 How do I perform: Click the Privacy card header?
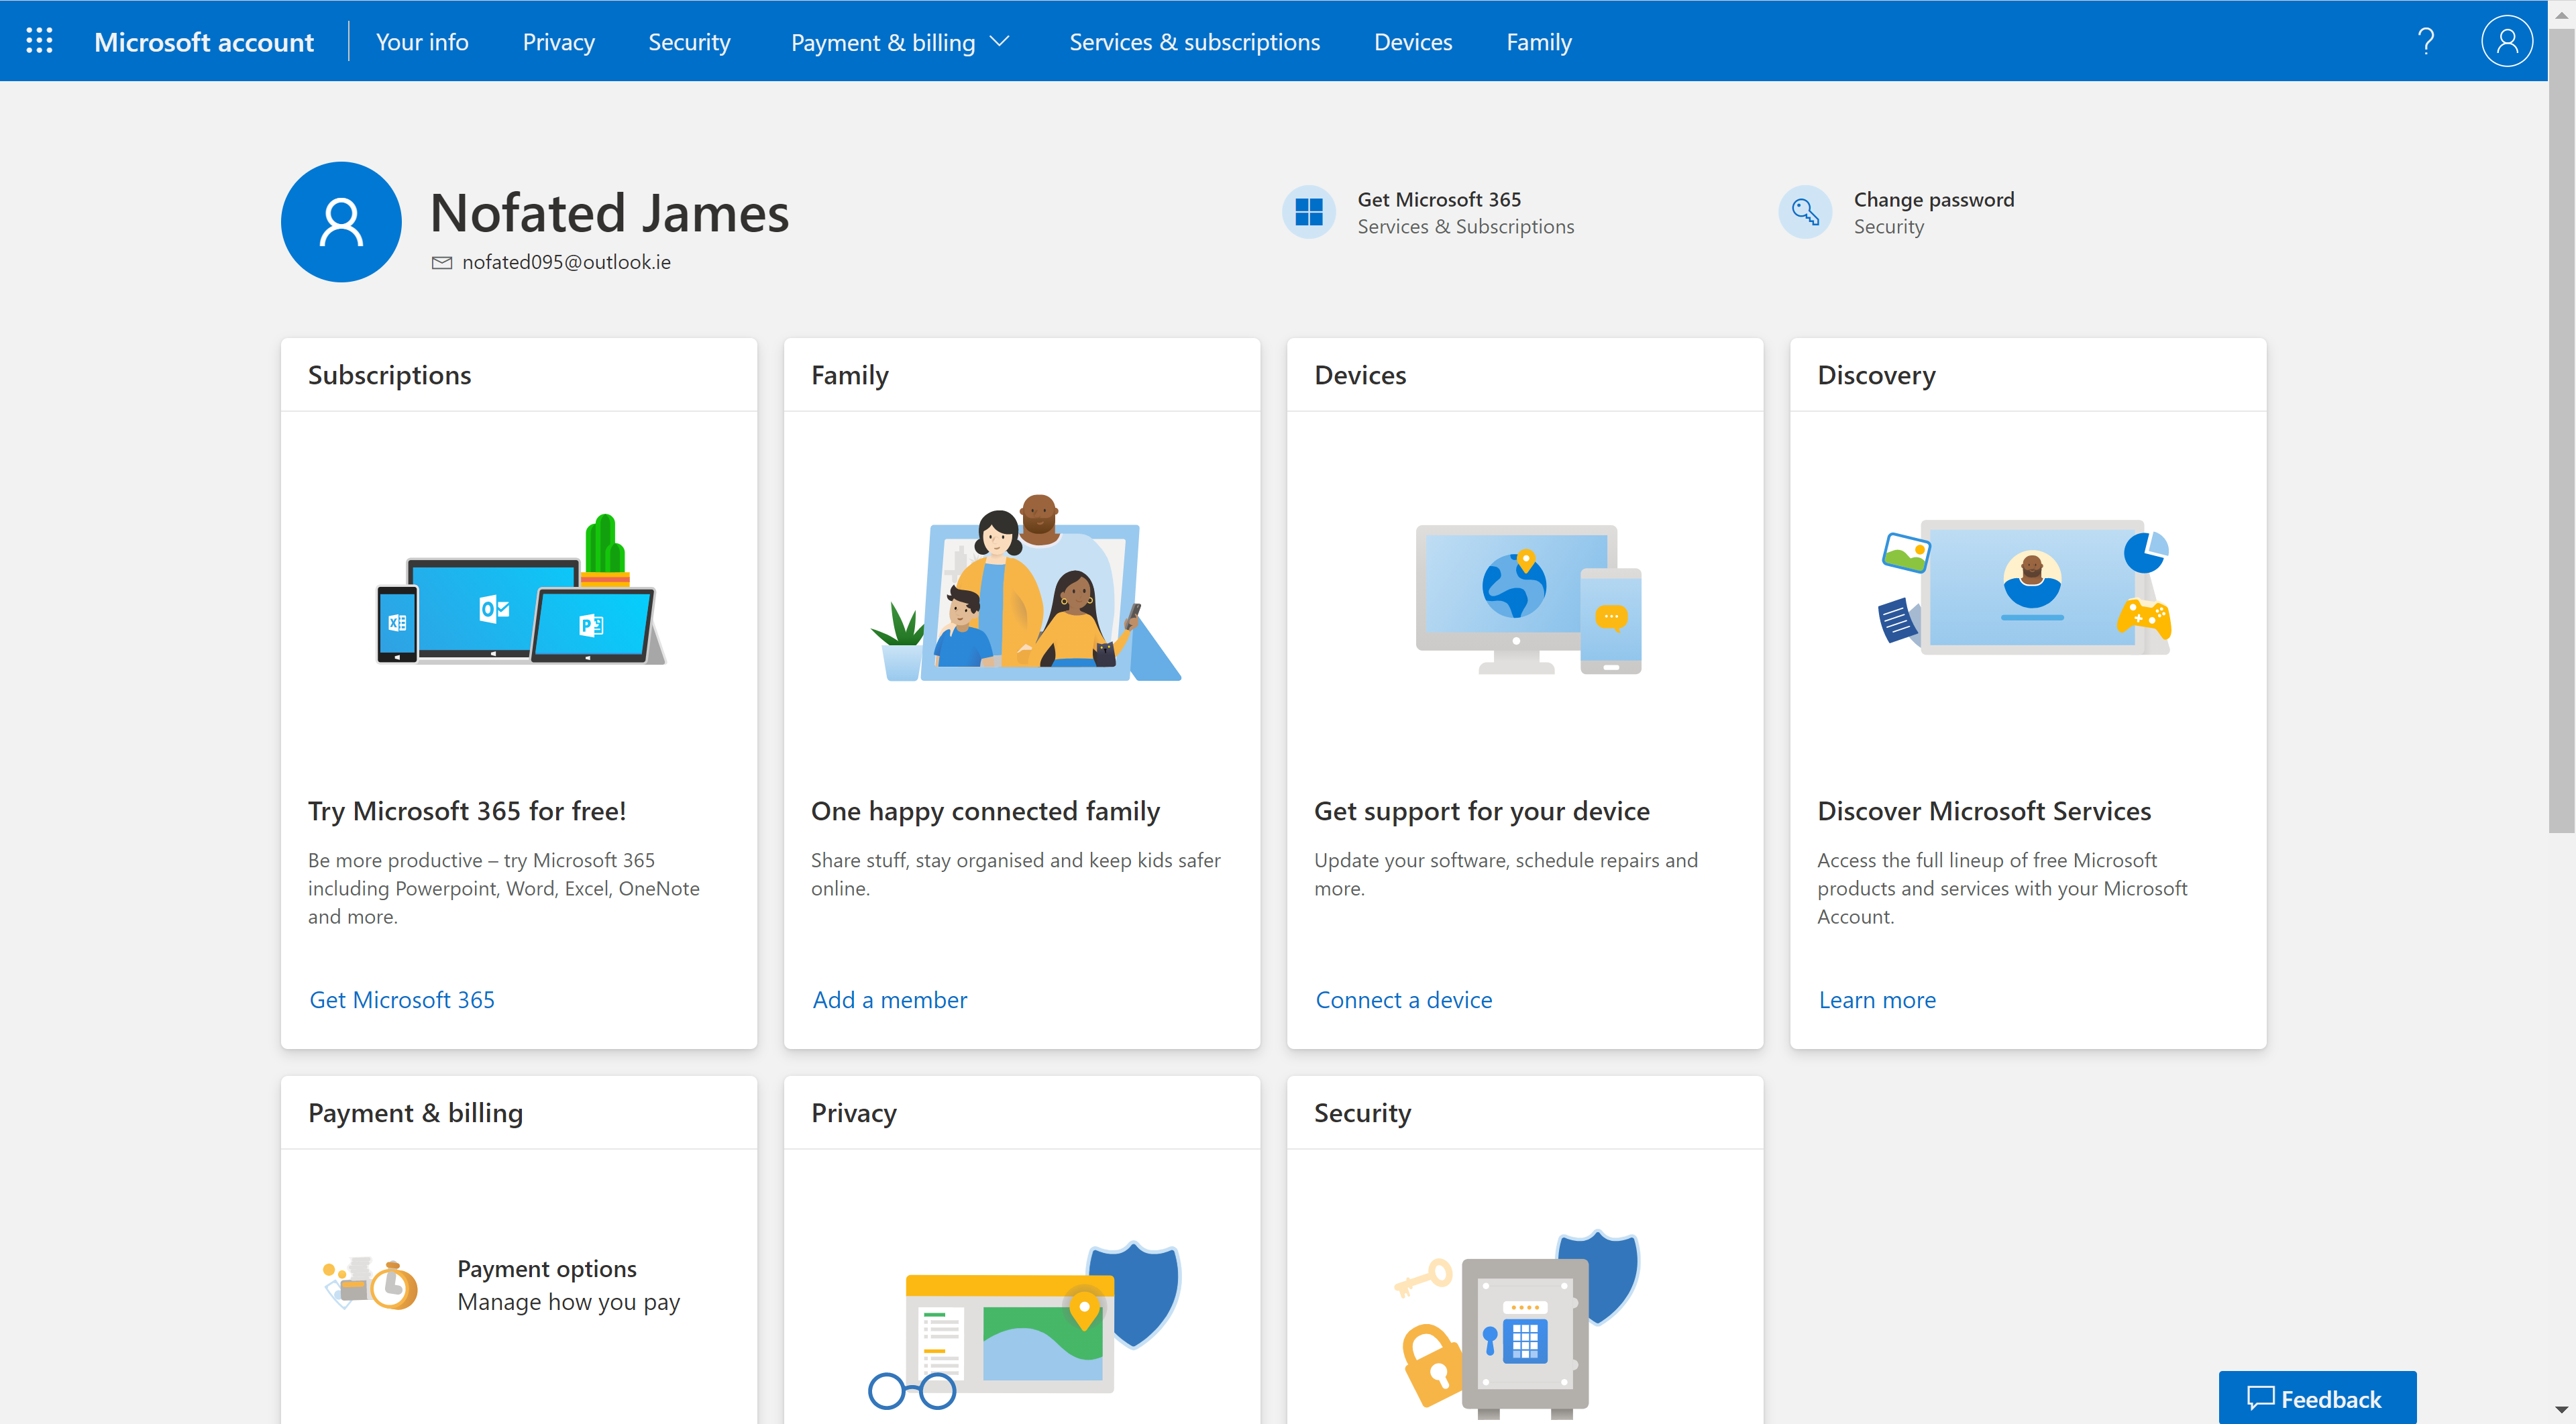(854, 1113)
